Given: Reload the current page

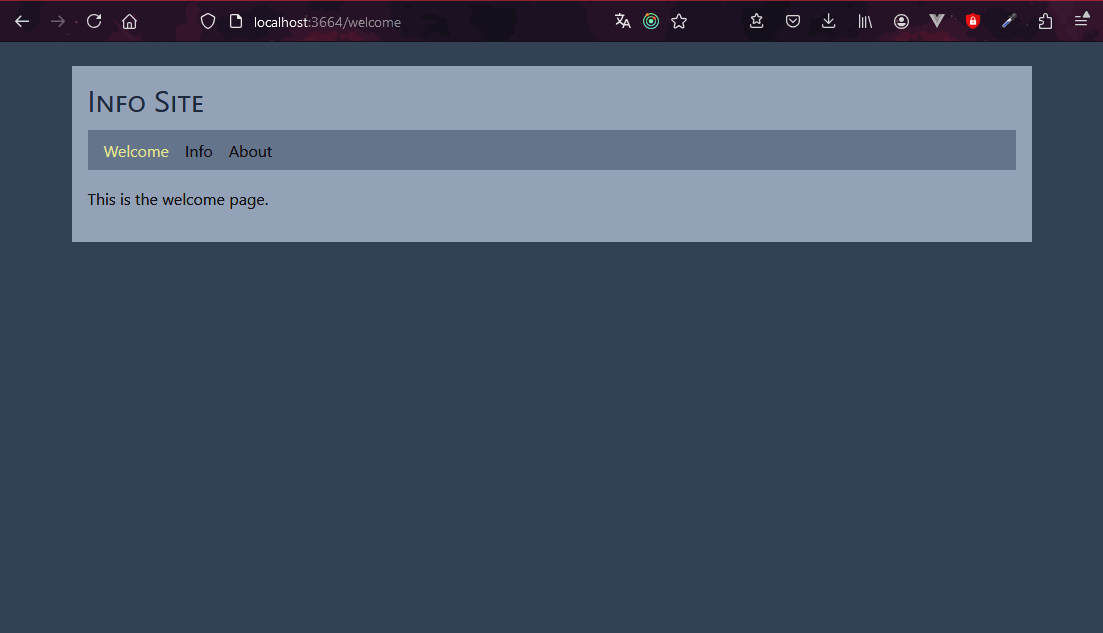Looking at the screenshot, I should click(94, 21).
